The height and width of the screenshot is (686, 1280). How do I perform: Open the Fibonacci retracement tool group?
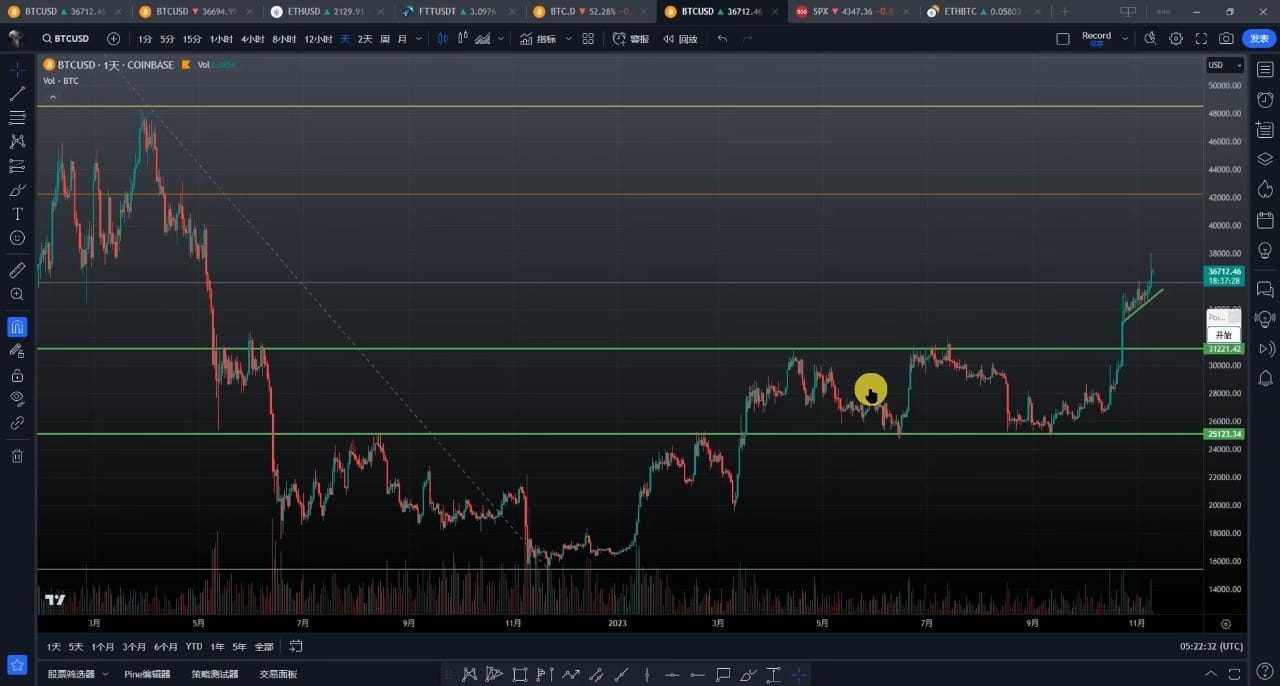pos(17,118)
